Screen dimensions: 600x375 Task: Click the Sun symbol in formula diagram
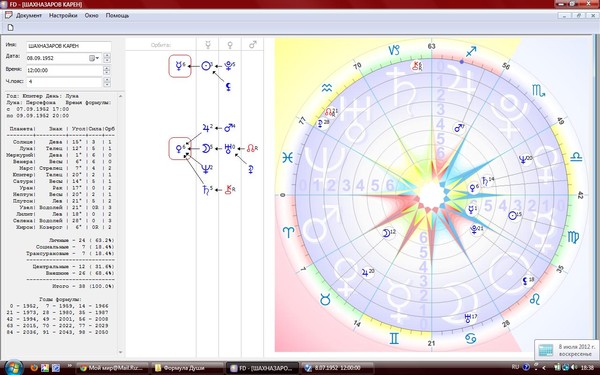pyautogui.click(x=207, y=66)
